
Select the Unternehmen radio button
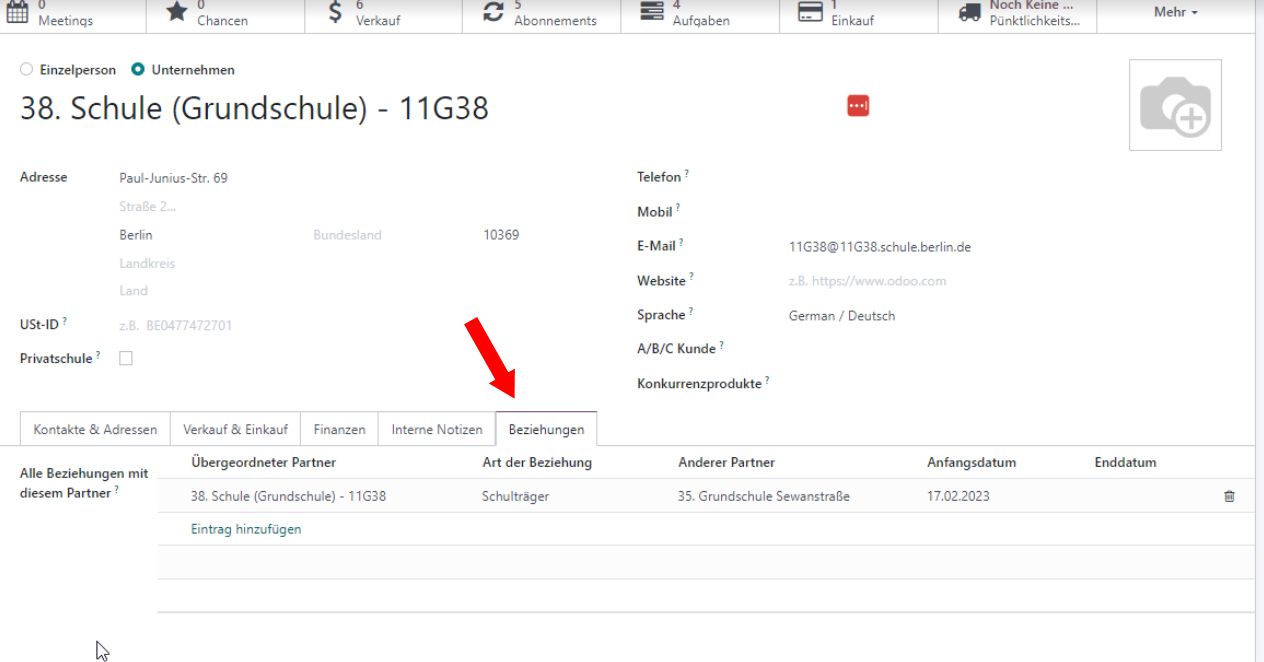pyautogui.click(x=138, y=70)
